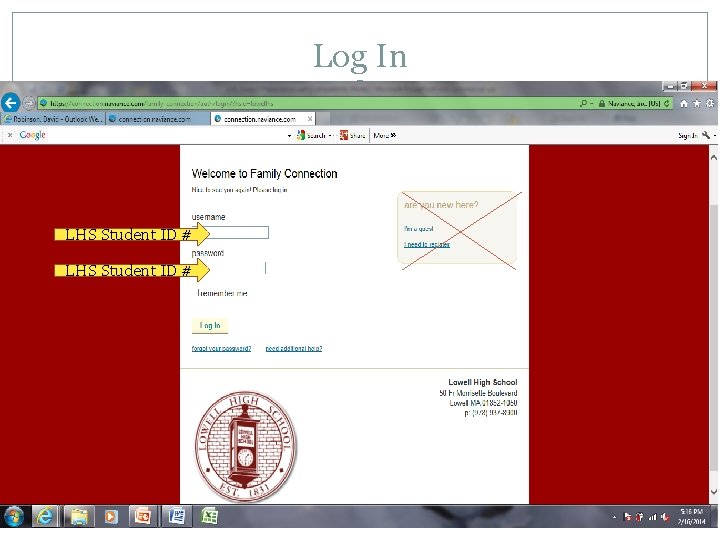The image size is (720, 540).
Task: Click the username input field
Action: click(231, 233)
